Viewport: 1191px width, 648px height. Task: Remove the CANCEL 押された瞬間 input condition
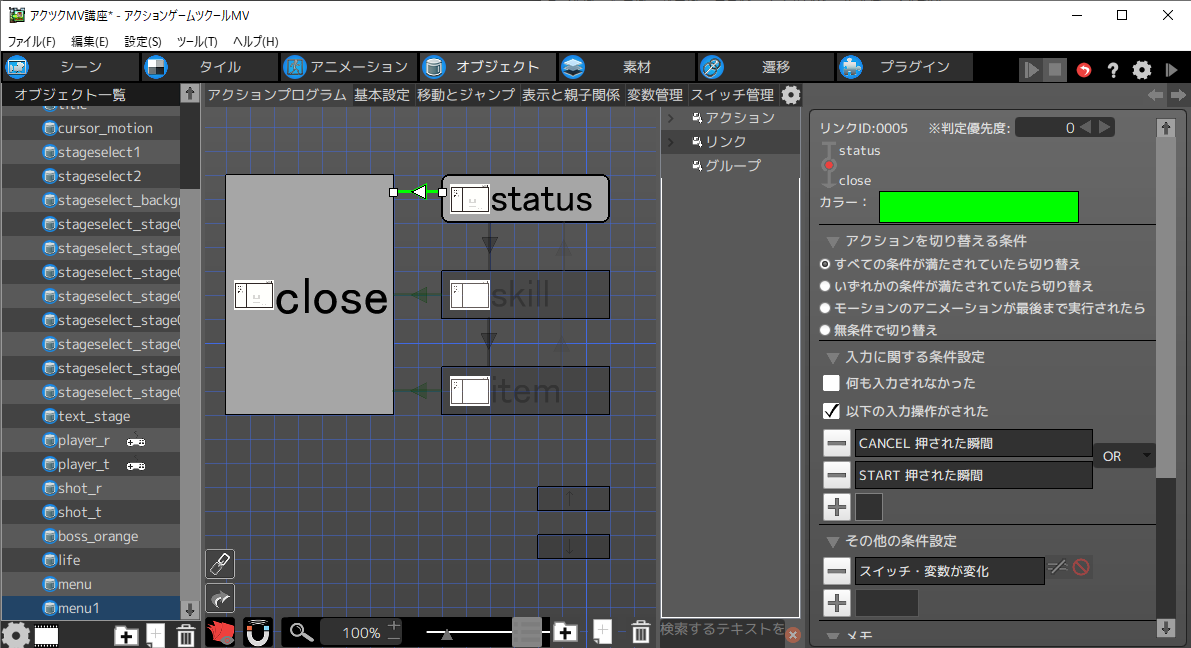pos(837,443)
